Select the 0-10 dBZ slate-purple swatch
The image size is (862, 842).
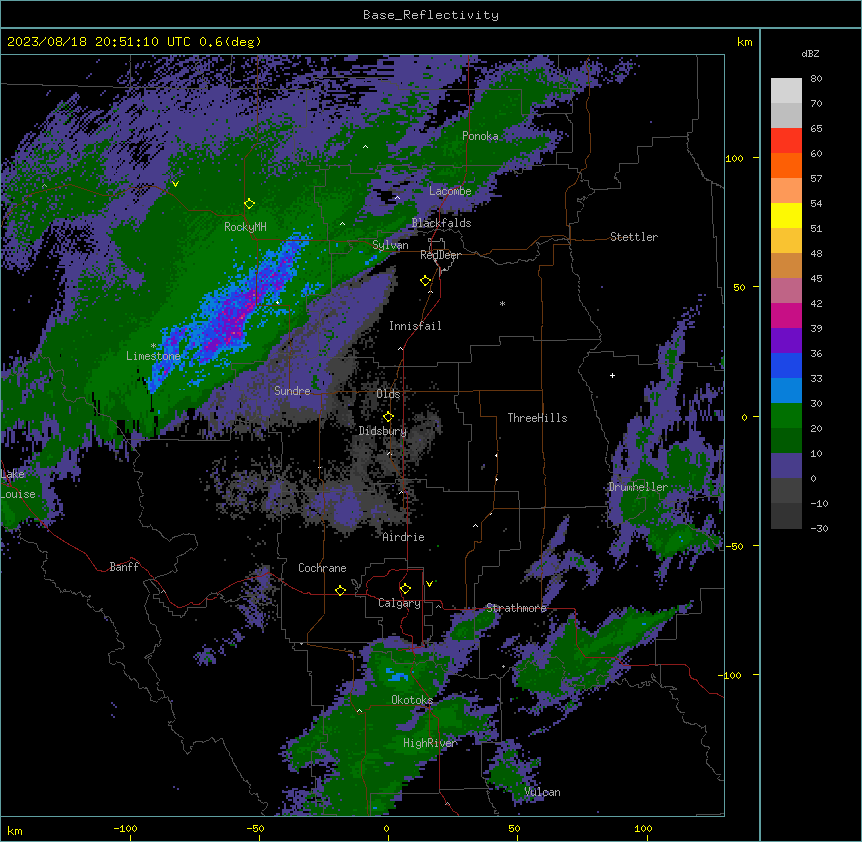[x=786, y=466]
